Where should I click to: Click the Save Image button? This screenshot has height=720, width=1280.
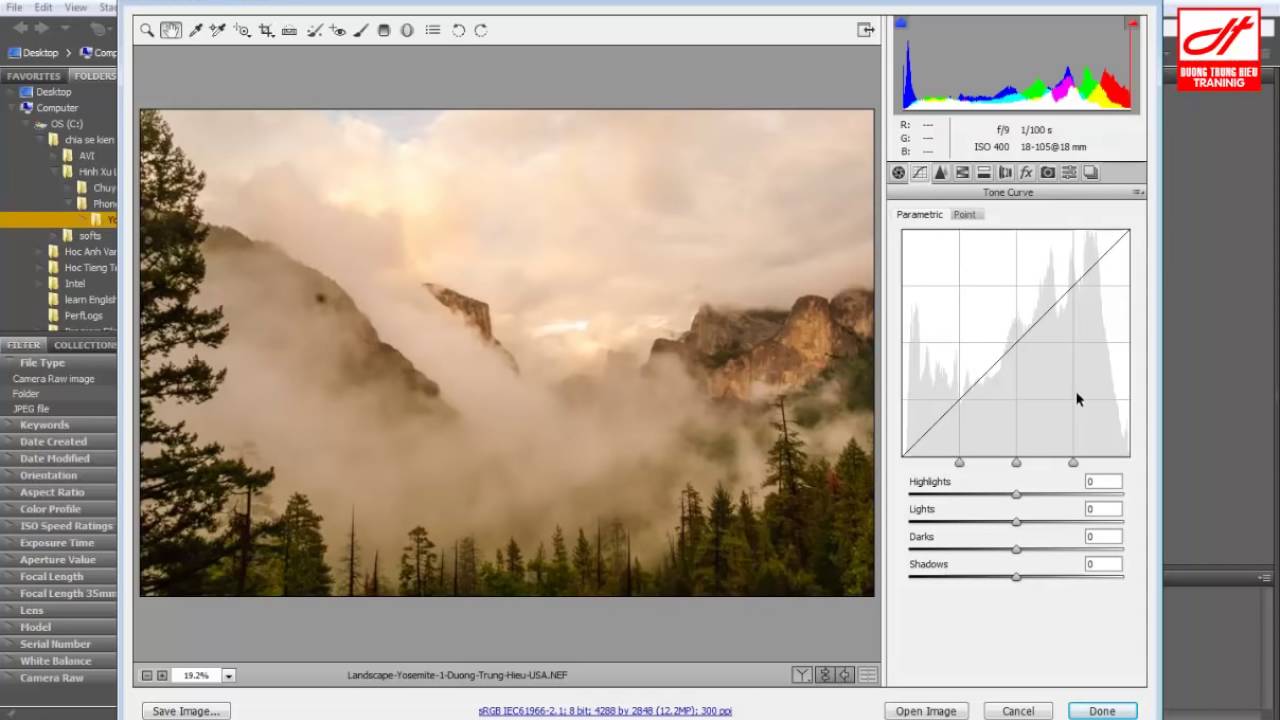click(x=186, y=711)
